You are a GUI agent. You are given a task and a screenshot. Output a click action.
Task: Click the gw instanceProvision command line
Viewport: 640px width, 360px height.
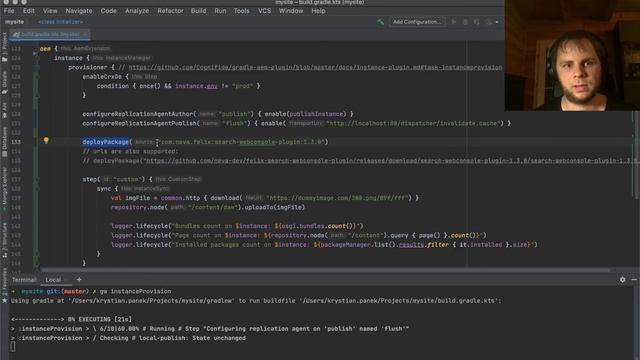136,291
